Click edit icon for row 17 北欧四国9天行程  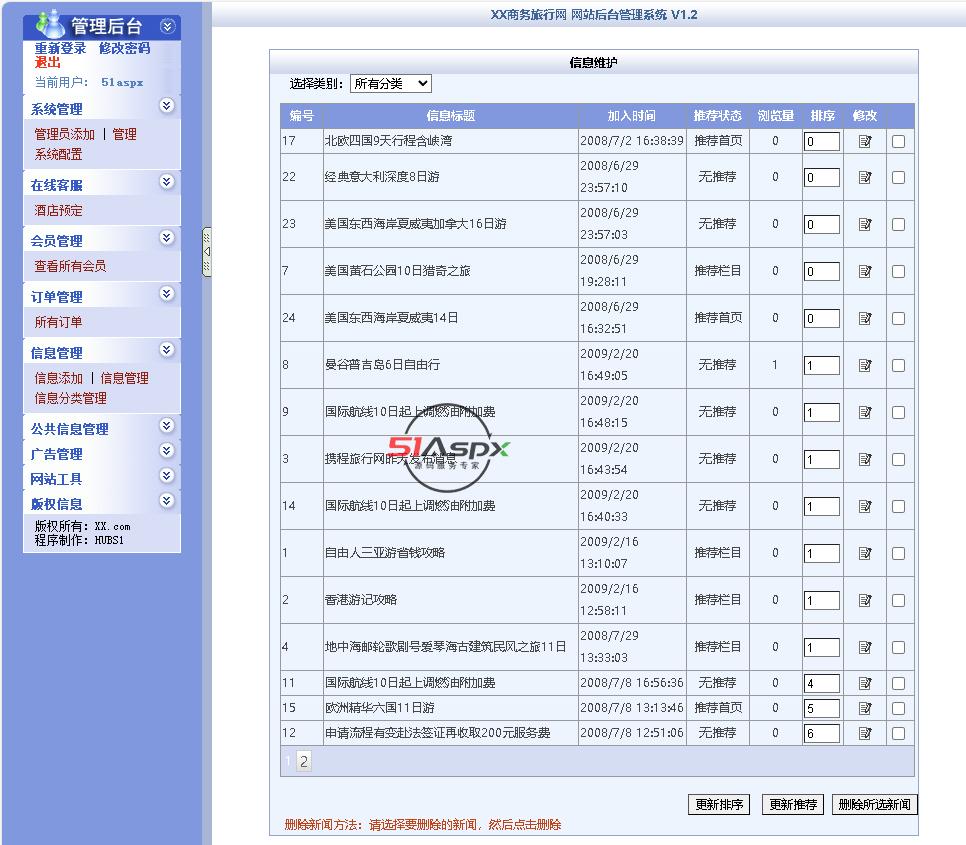click(865, 142)
